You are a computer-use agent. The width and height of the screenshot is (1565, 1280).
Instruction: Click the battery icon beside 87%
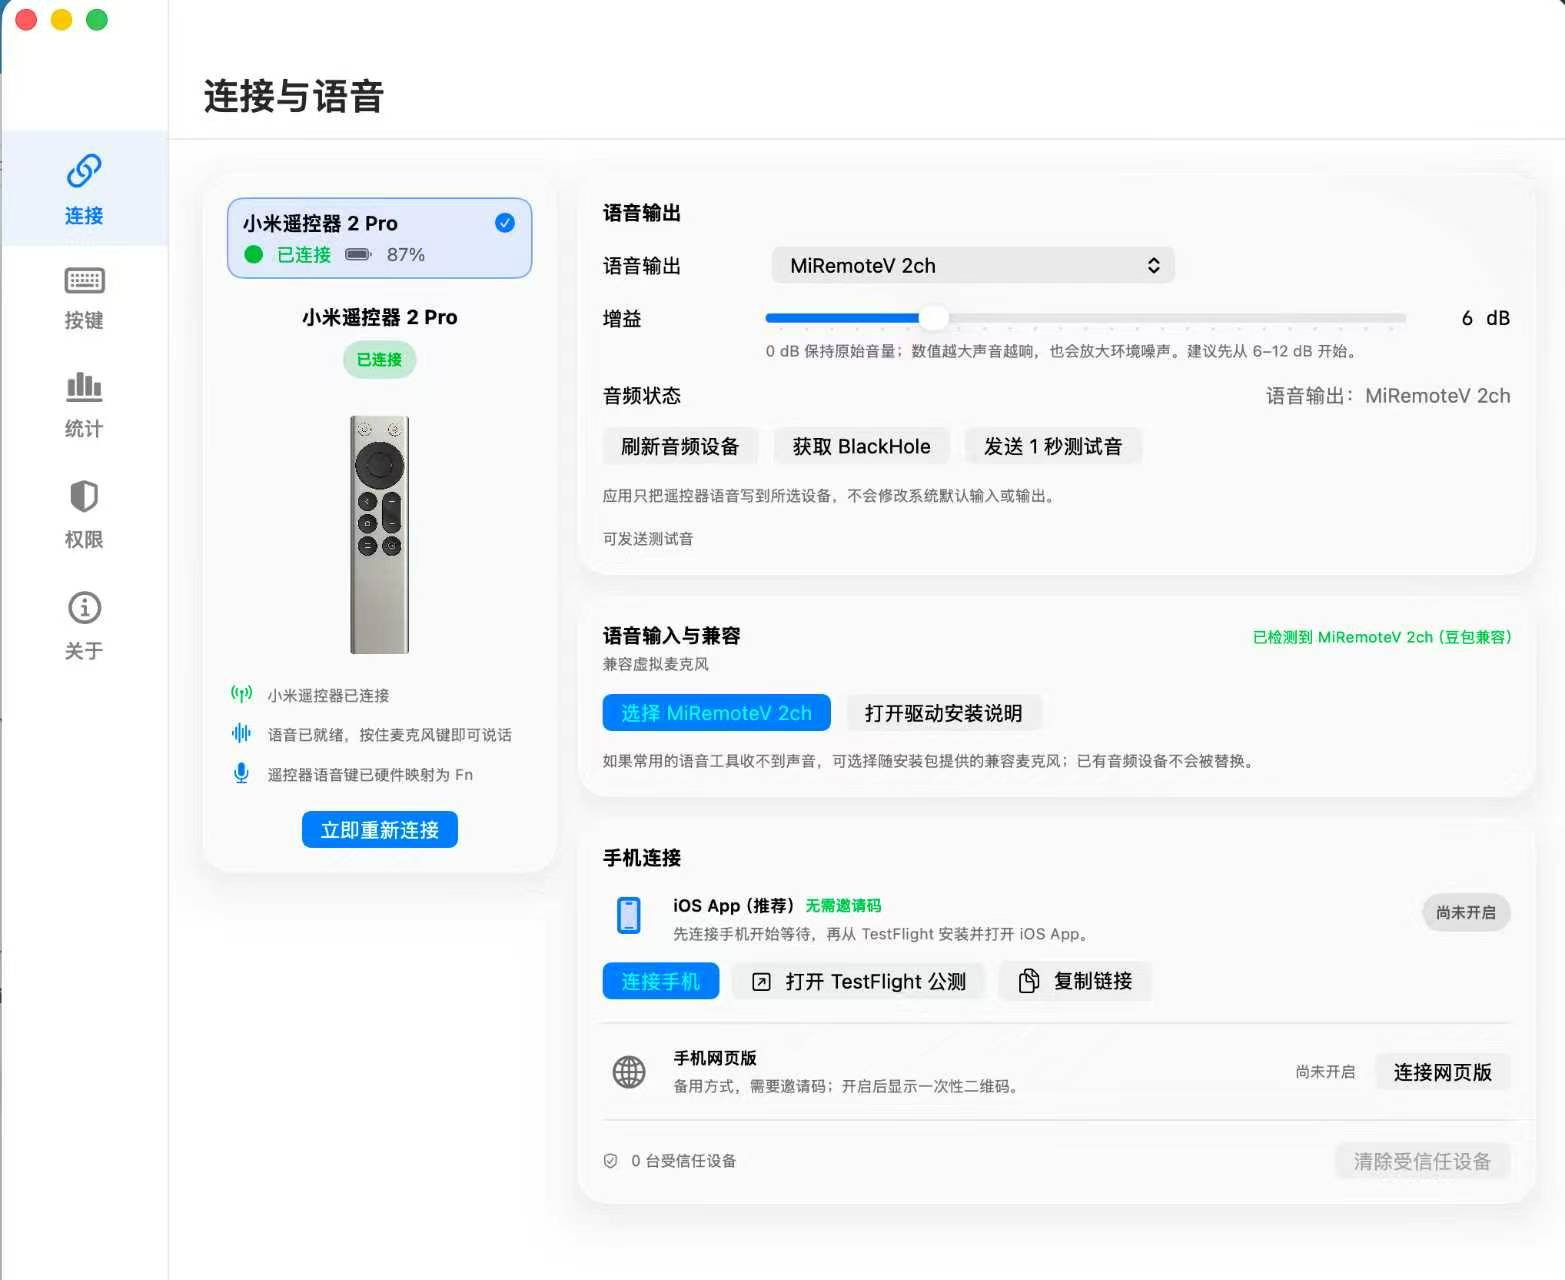(x=358, y=255)
